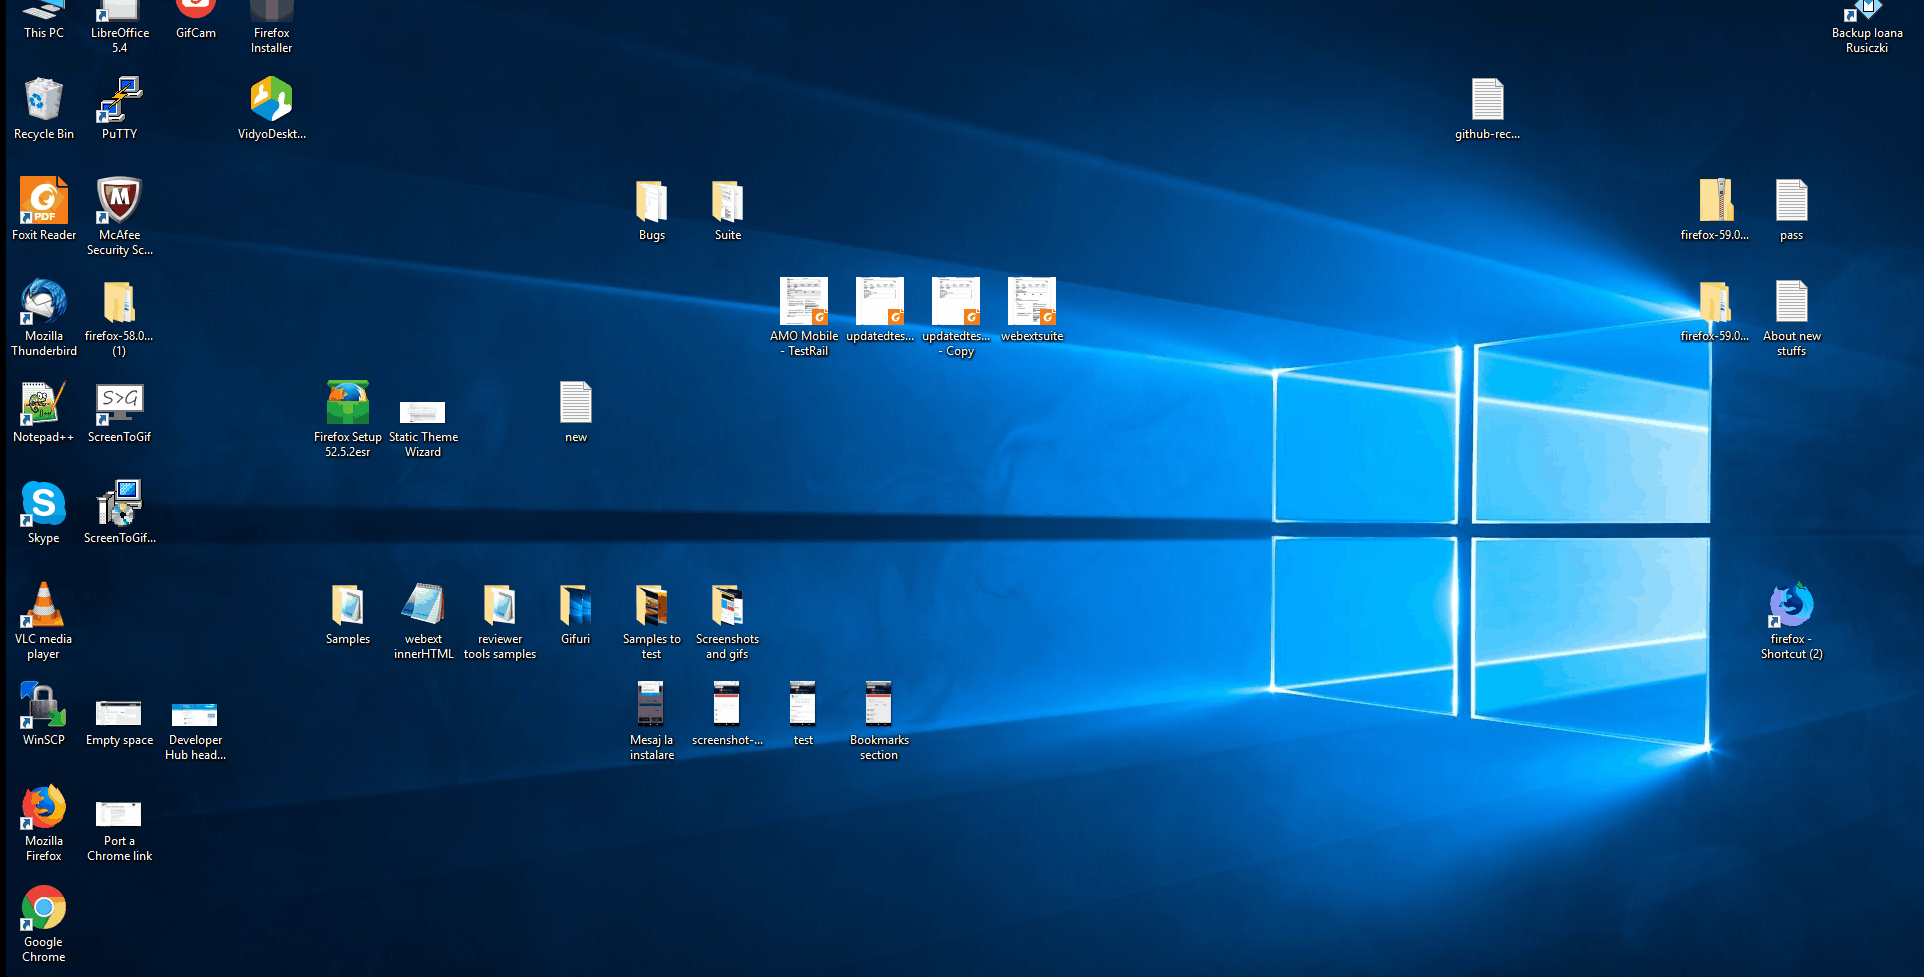Select the Mesaj la instalare image
This screenshot has width=1924, height=977.
coord(652,722)
